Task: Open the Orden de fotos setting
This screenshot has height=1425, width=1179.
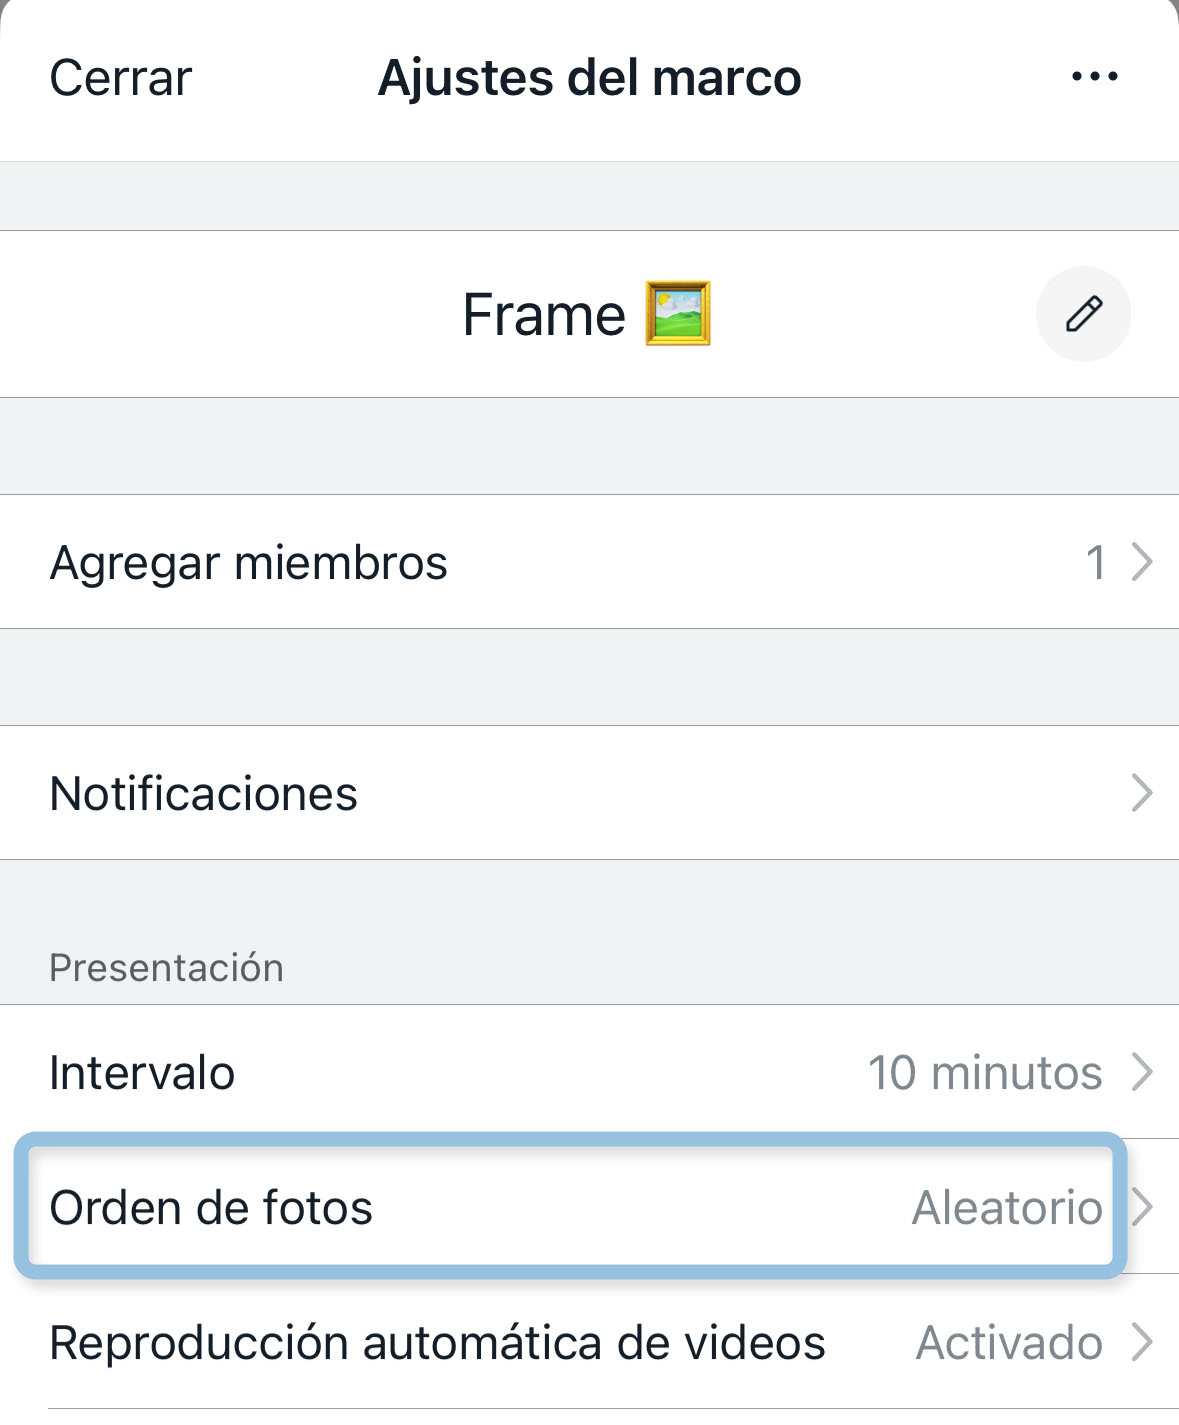Action: [211, 1207]
